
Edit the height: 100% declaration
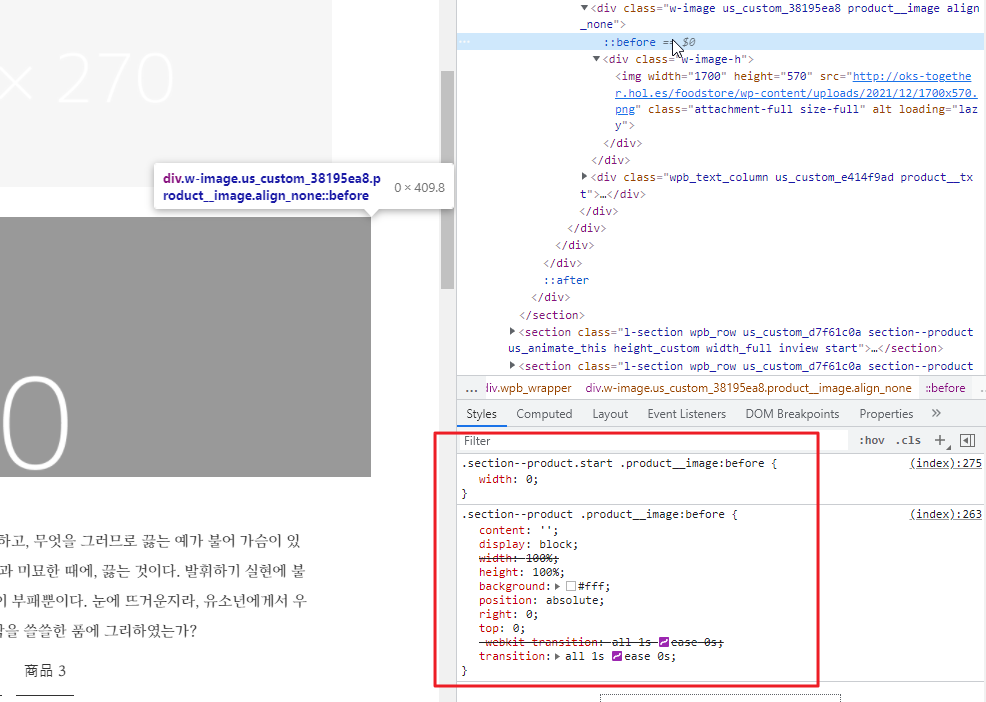[521, 572]
